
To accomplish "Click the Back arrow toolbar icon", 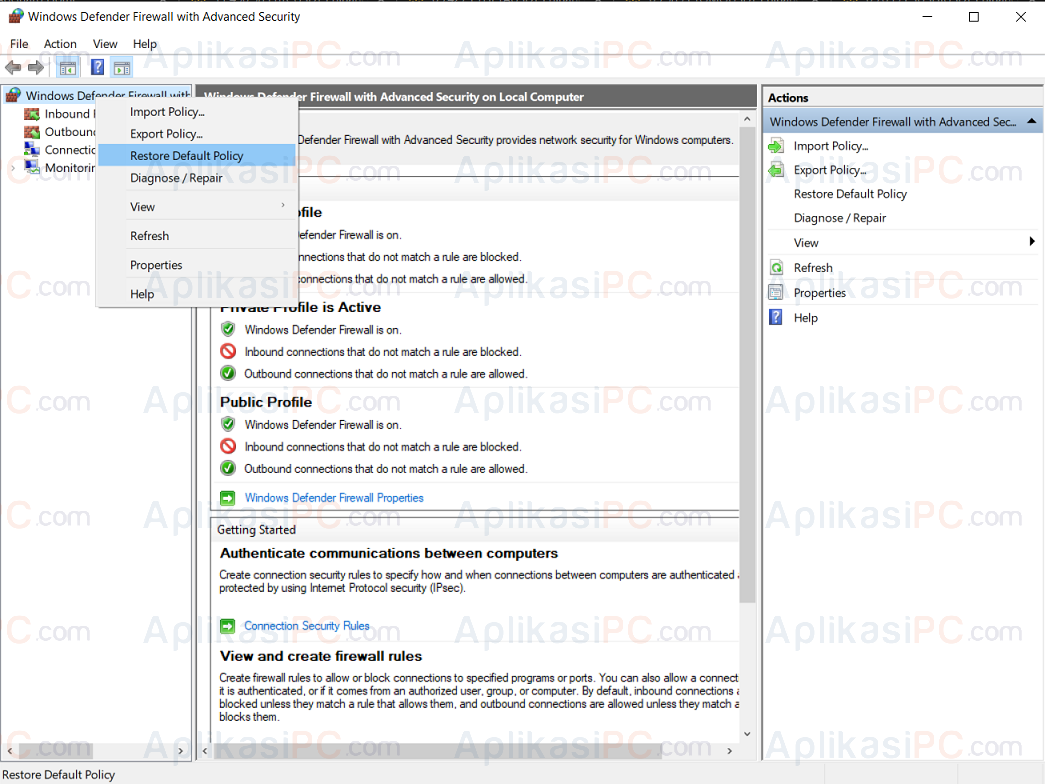I will coord(13,67).
